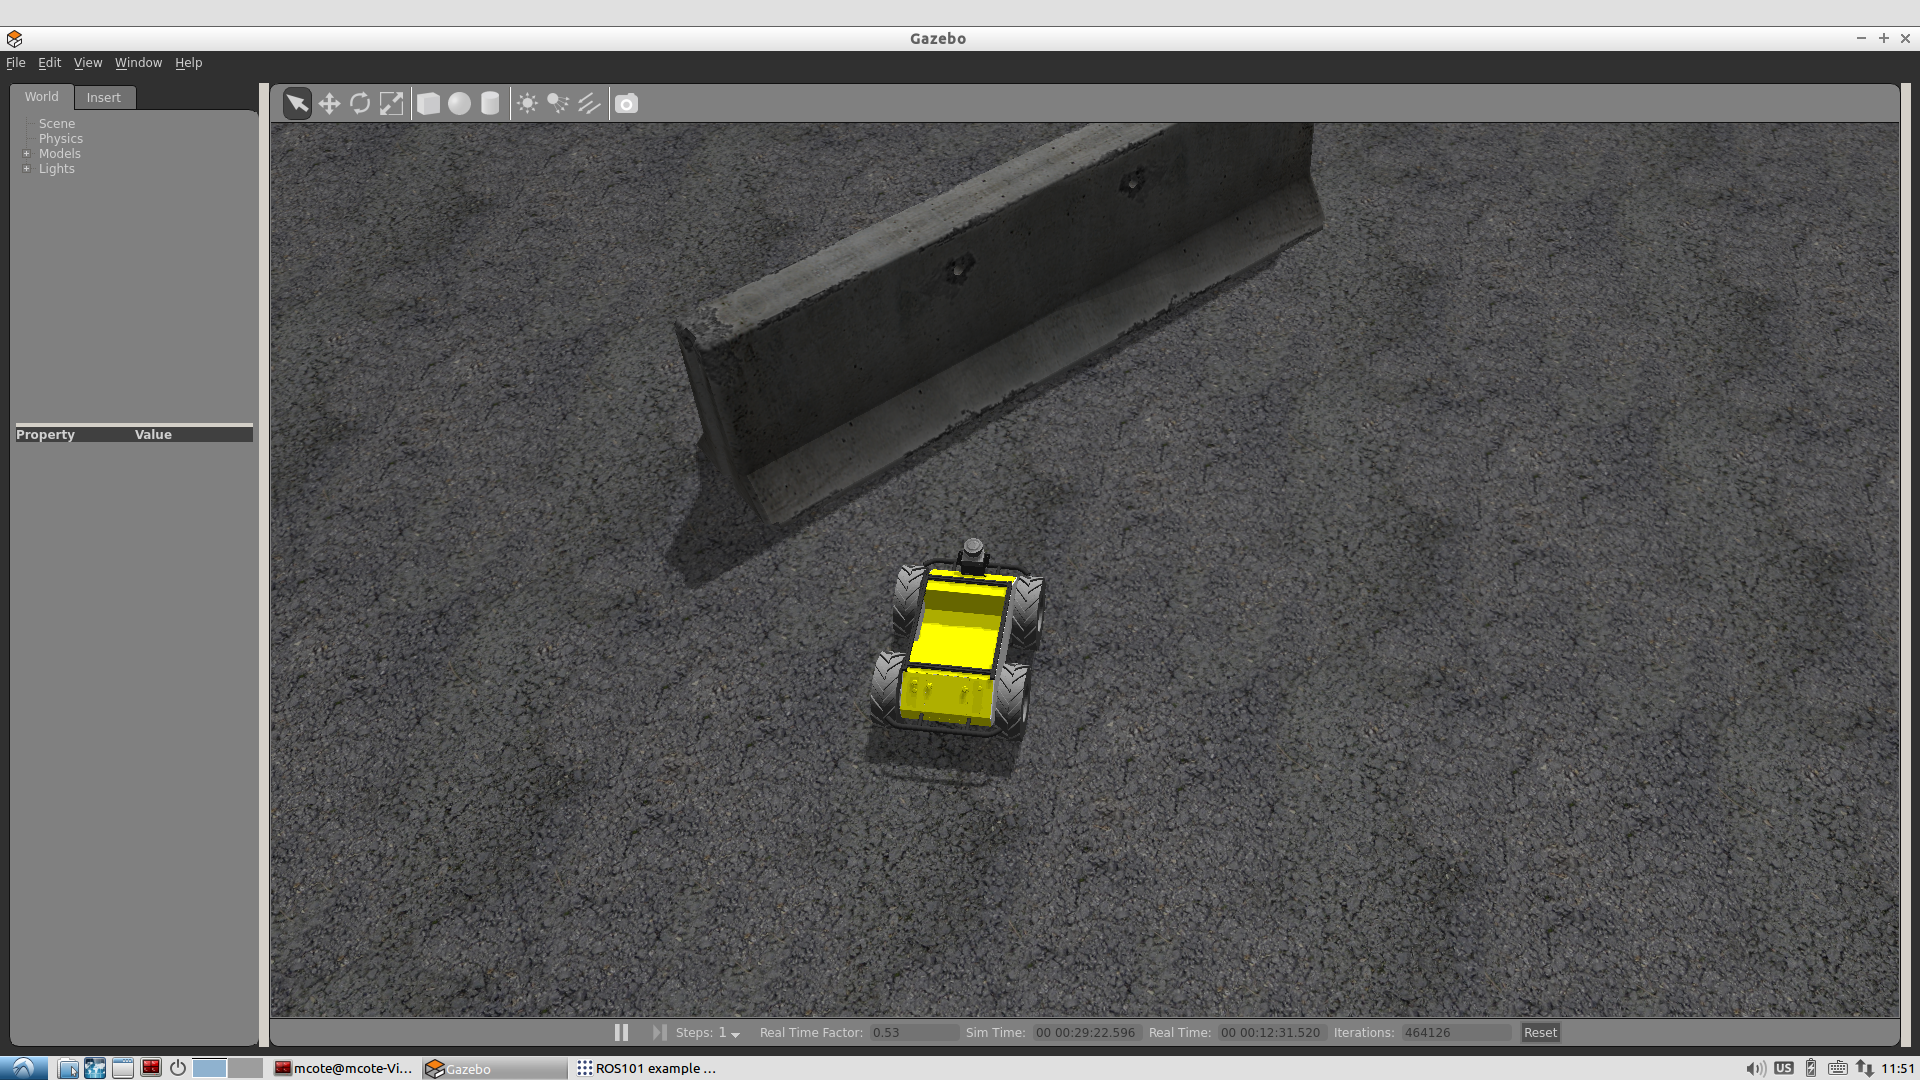Viewport: 1920px width, 1080px height.
Task: Open the Steps count dropdown
Action: click(x=735, y=1034)
